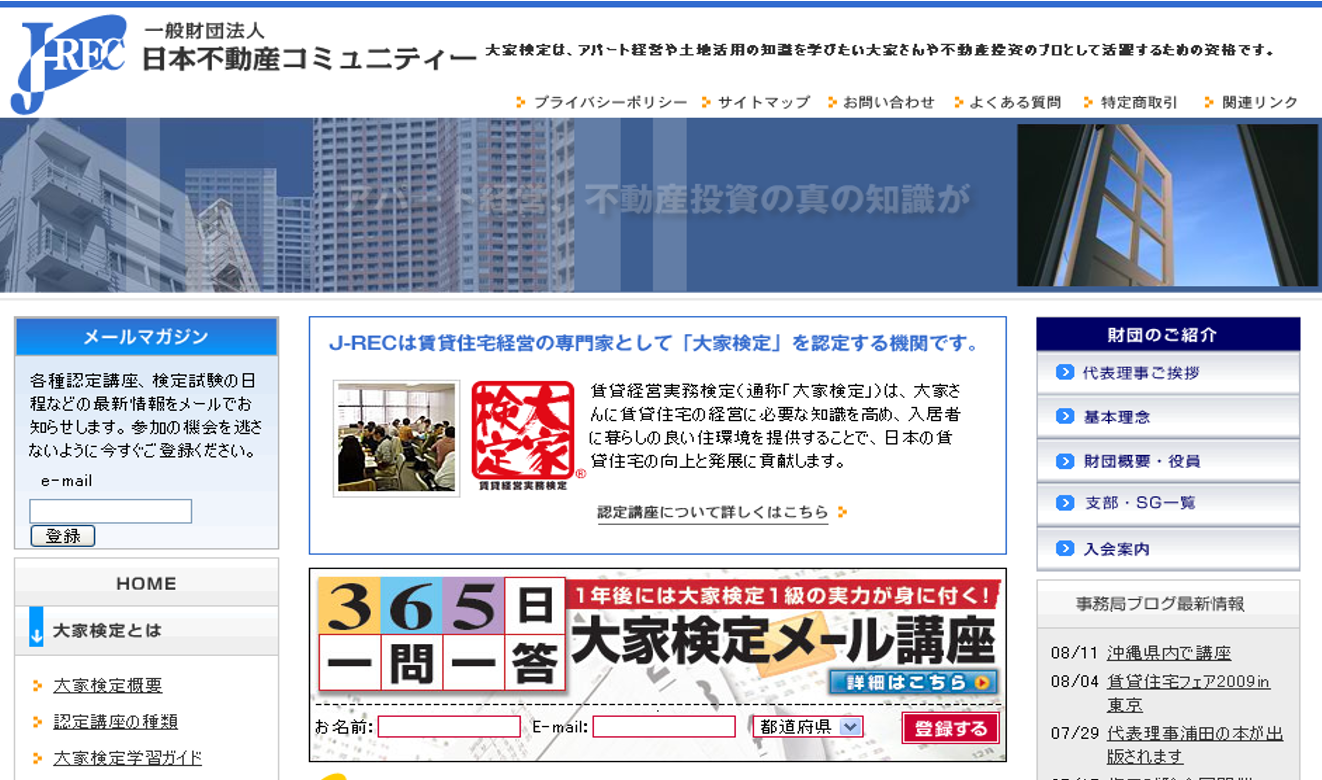Open the 都道府県 prefecture dropdown
Image resolution: width=1322 pixels, height=780 pixels.
[808, 727]
